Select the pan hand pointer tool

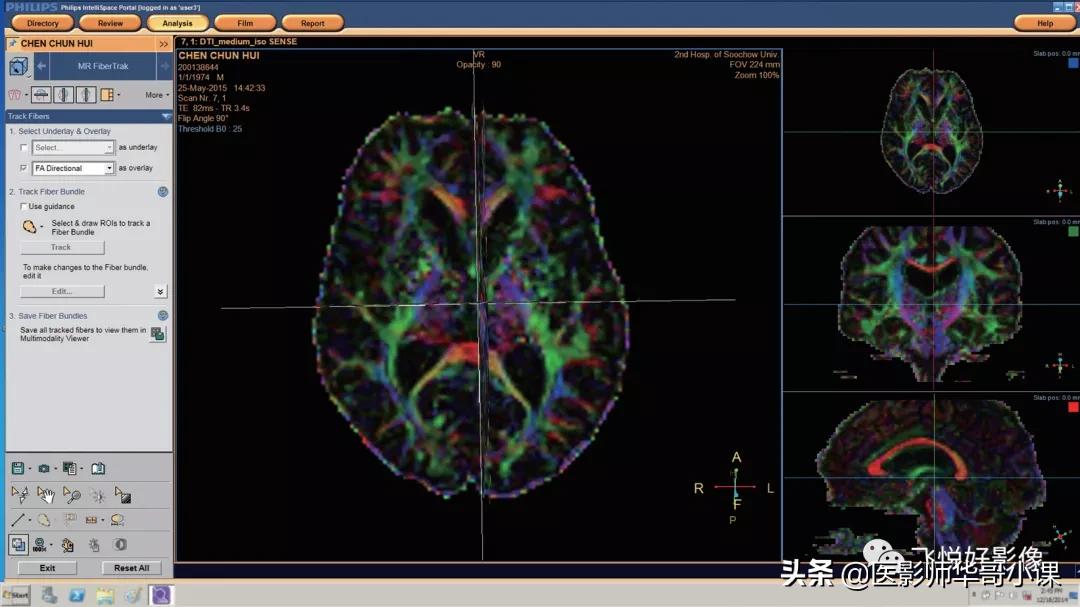(x=45, y=494)
